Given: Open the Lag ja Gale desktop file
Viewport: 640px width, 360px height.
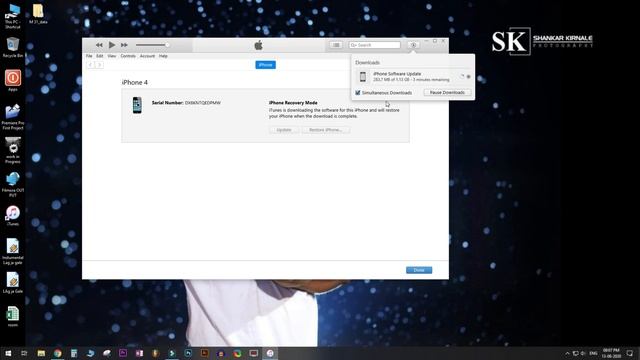Looking at the screenshot, I should click(x=13, y=282).
